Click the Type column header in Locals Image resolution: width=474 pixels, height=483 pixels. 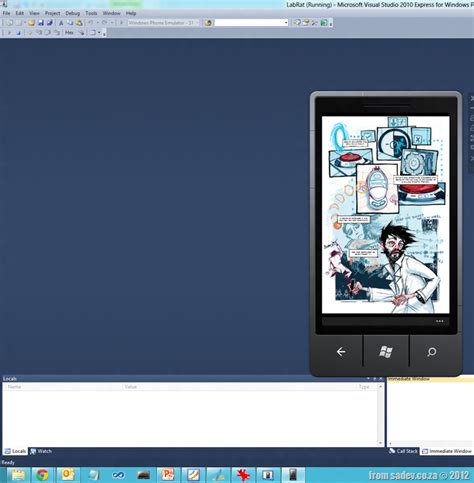(367, 387)
